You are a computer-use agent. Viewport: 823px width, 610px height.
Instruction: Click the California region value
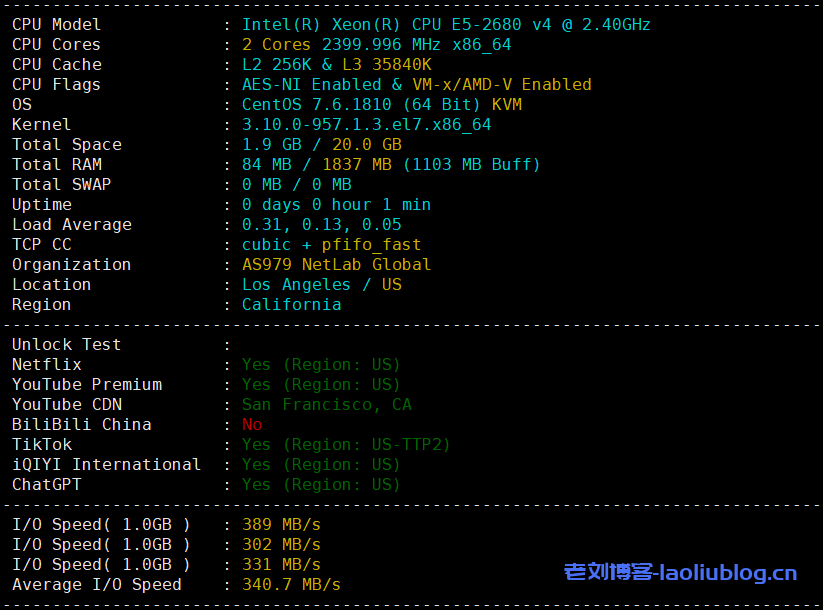point(291,304)
